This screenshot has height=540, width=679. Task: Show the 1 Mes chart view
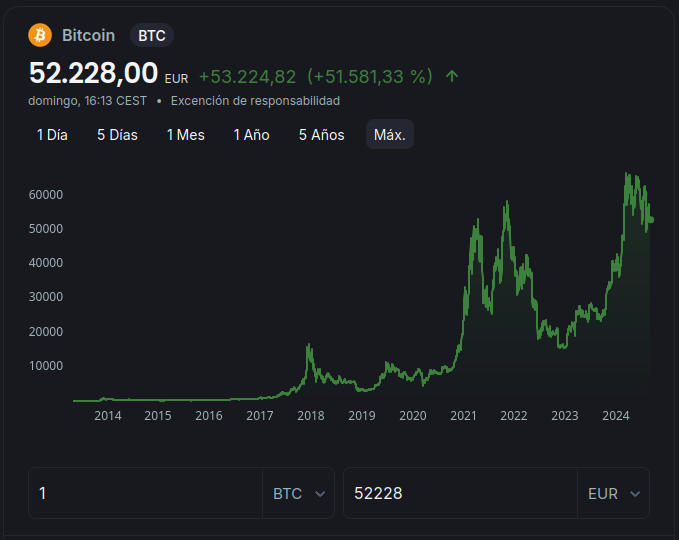pos(185,135)
